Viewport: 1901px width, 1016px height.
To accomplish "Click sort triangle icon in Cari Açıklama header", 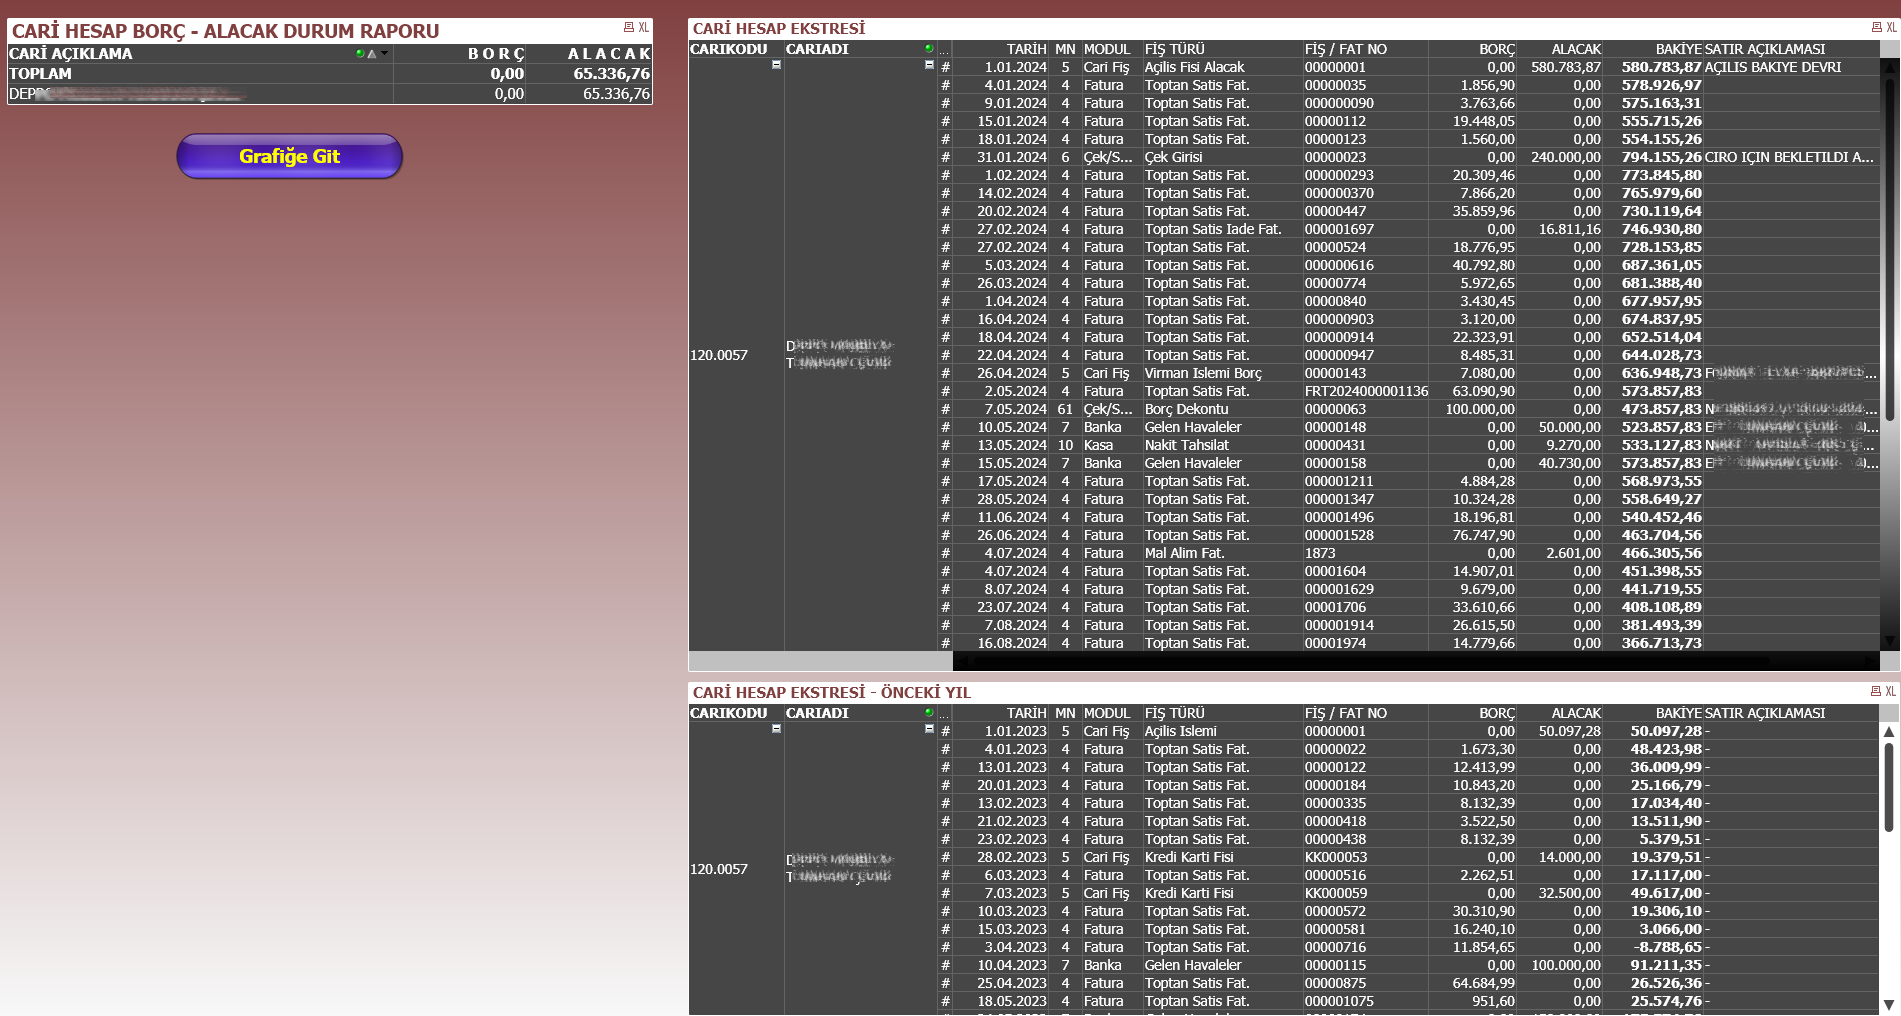I will (x=372, y=54).
